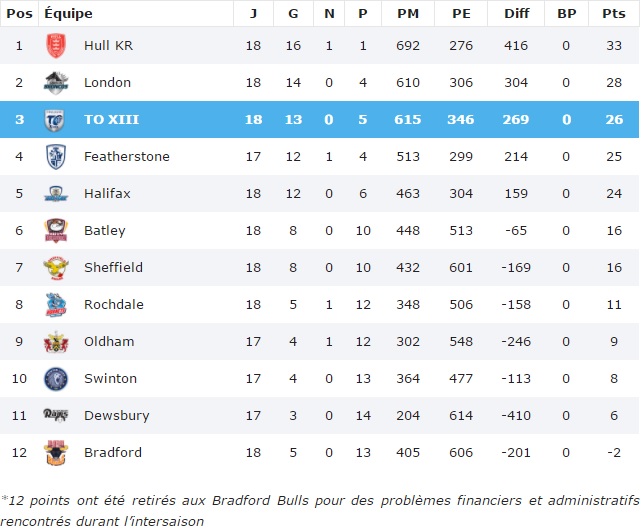Click the Featherstone team name
This screenshot has height=532, width=642.
[x=127, y=157]
